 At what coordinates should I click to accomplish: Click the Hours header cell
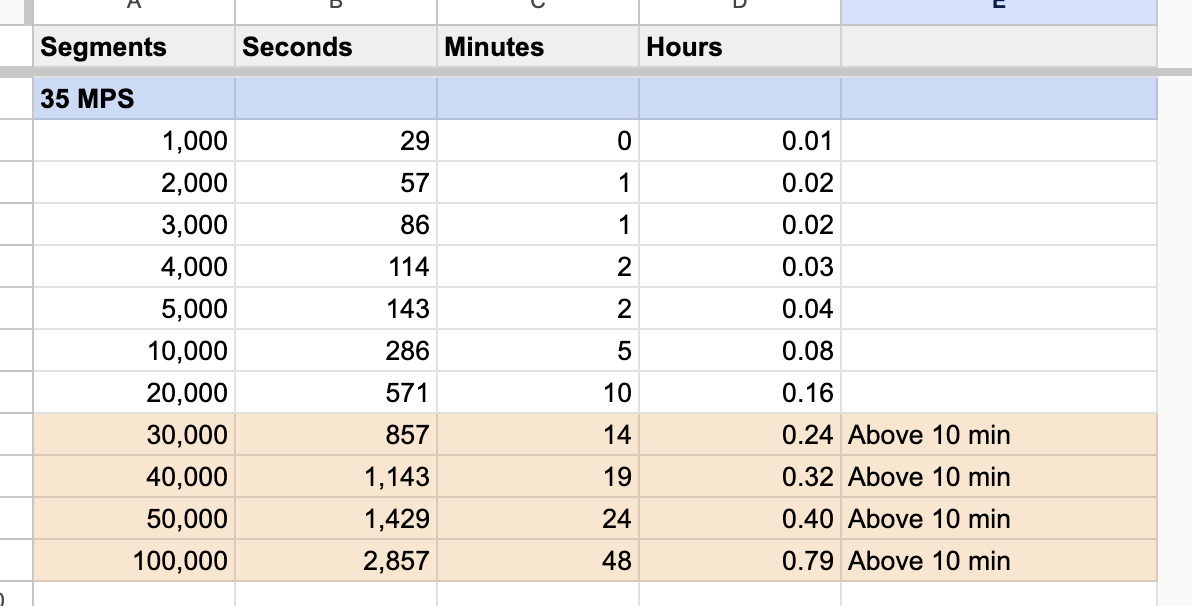click(x=739, y=47)
